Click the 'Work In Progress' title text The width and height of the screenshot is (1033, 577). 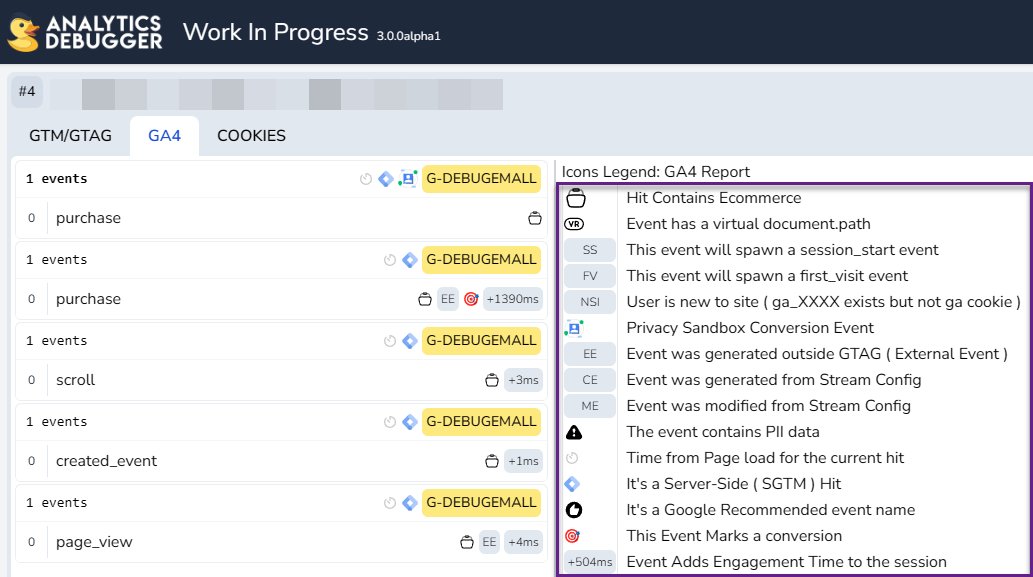pyautogui.click(x=275, y=32)
